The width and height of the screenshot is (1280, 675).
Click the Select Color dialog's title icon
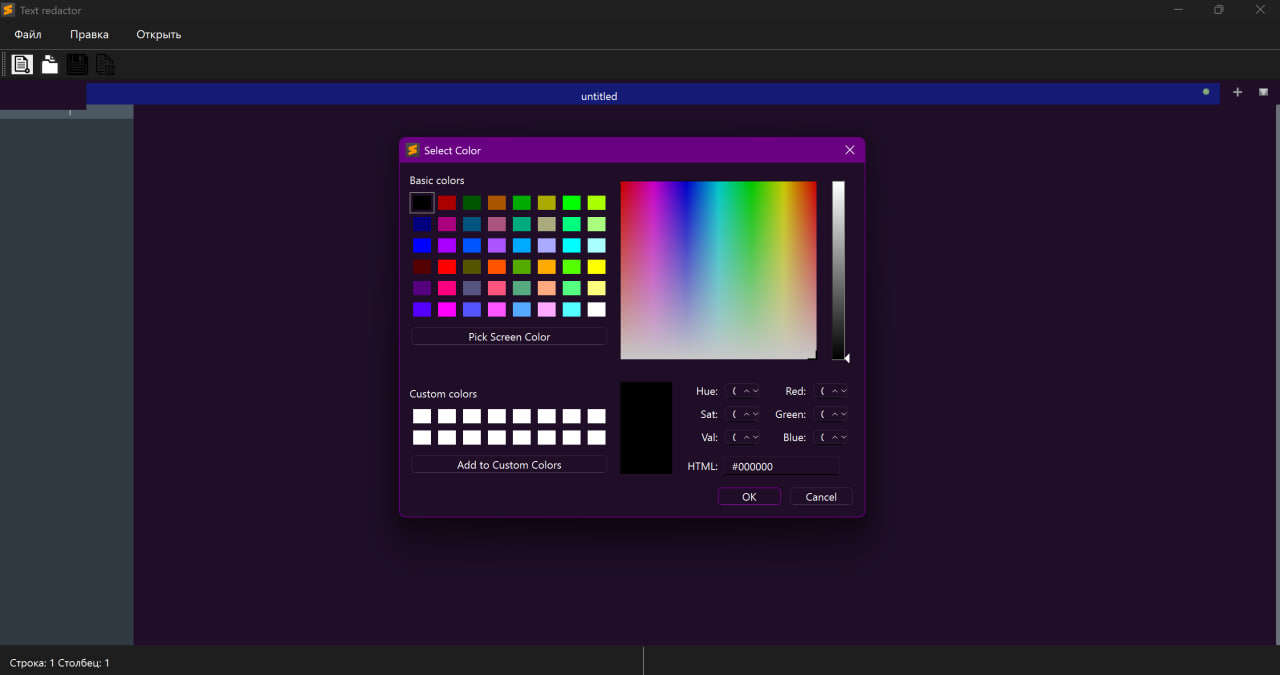(x=413, y=150)
